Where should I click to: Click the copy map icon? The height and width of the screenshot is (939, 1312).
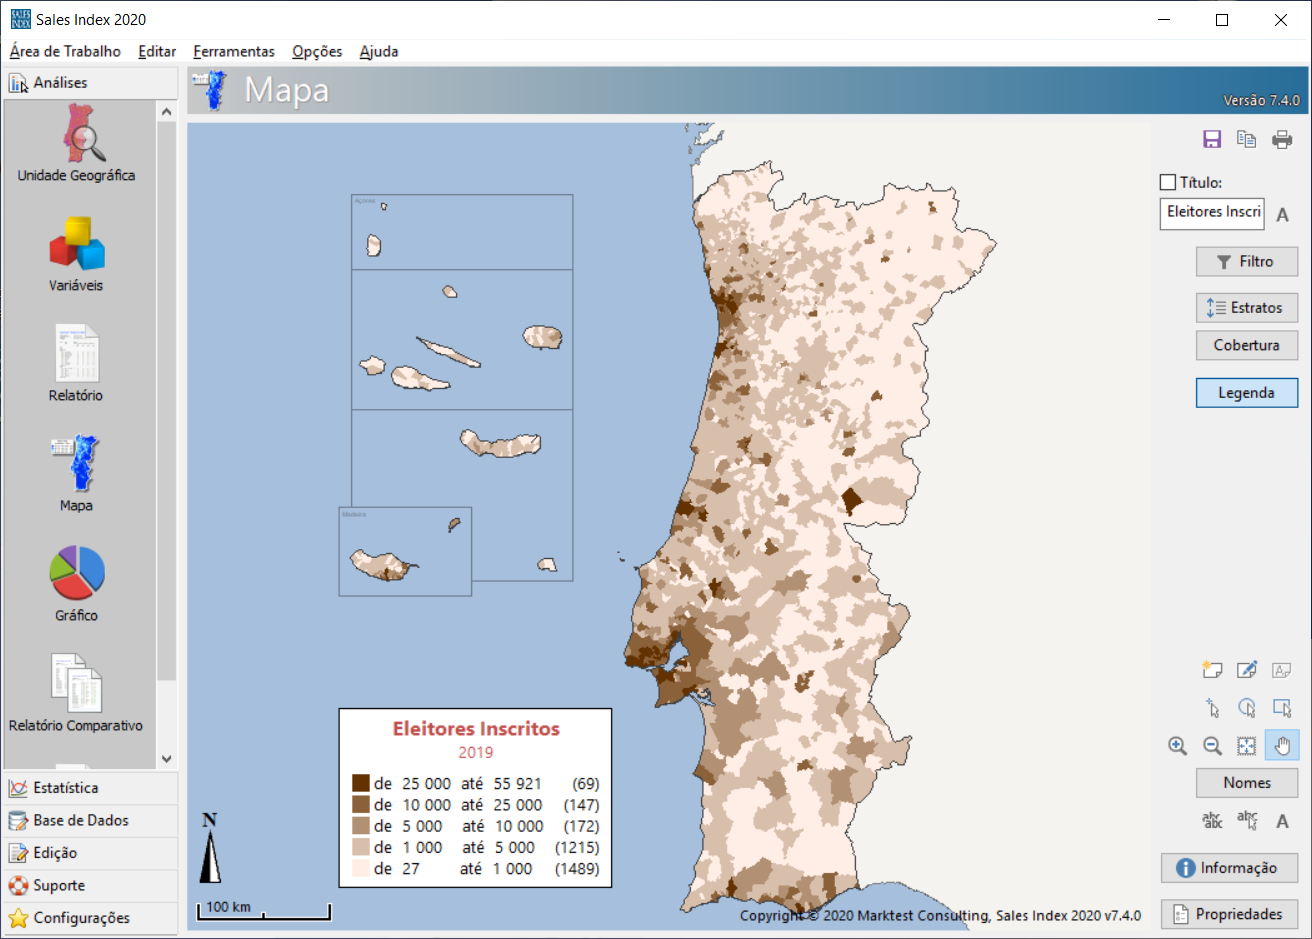(x=1246, y=140)
